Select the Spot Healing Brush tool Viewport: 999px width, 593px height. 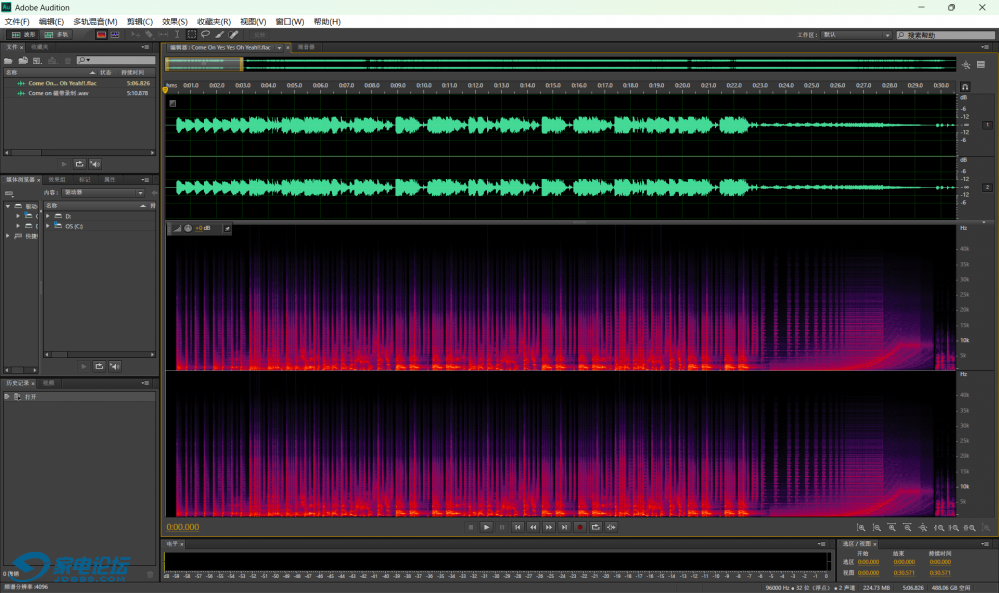(233, 34)
